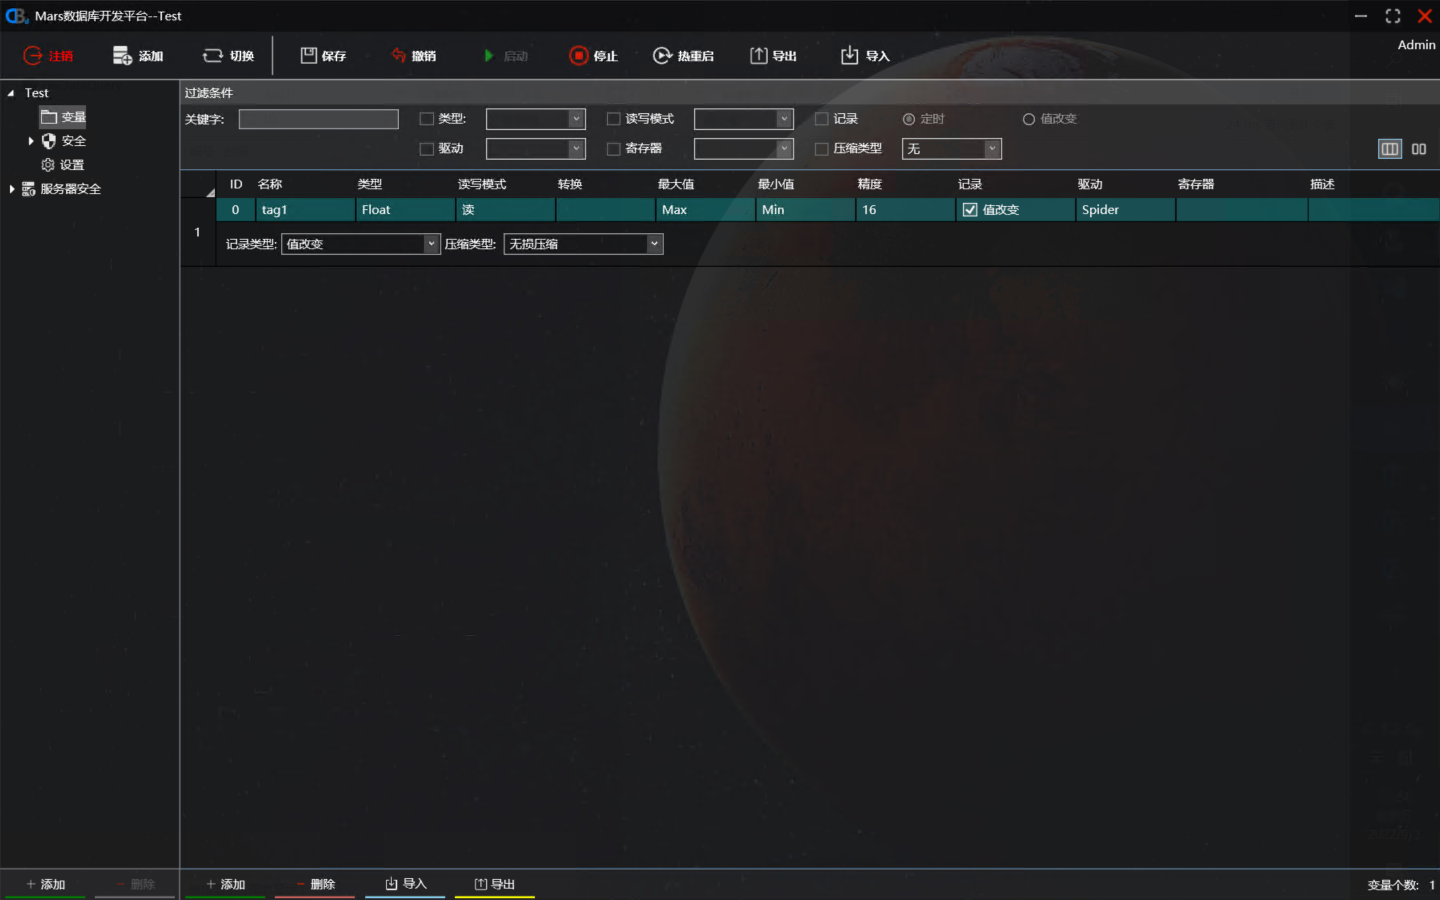
Task: Collapse the Test root tree node arrow
Action: [x=11, y=93]
